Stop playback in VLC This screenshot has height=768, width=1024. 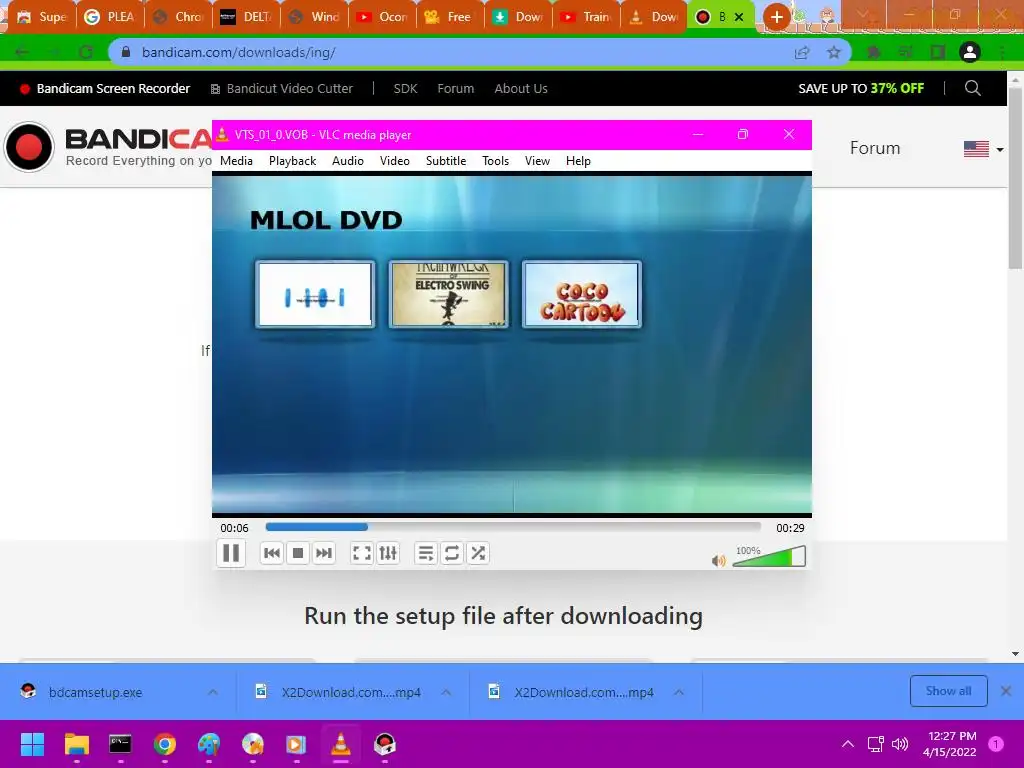[298, 553]
